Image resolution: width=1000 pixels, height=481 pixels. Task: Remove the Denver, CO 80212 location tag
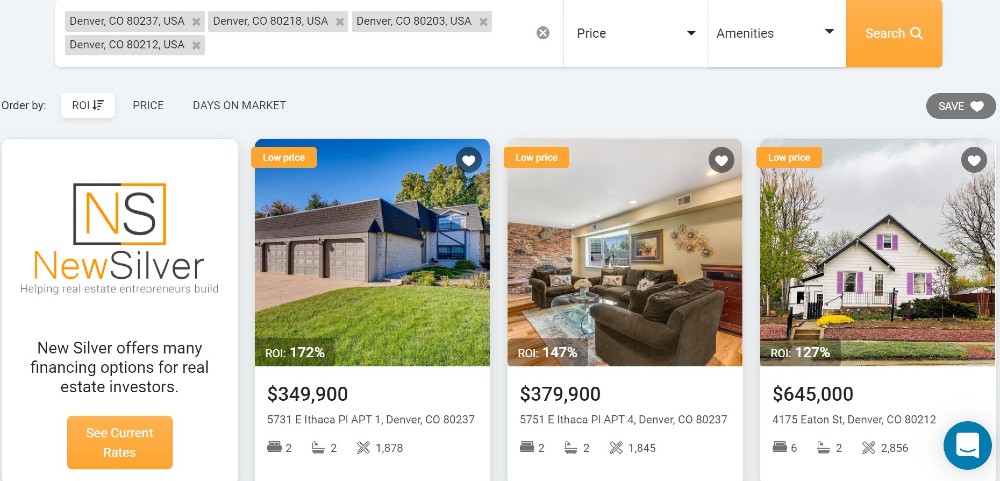[x=196, y=45]
